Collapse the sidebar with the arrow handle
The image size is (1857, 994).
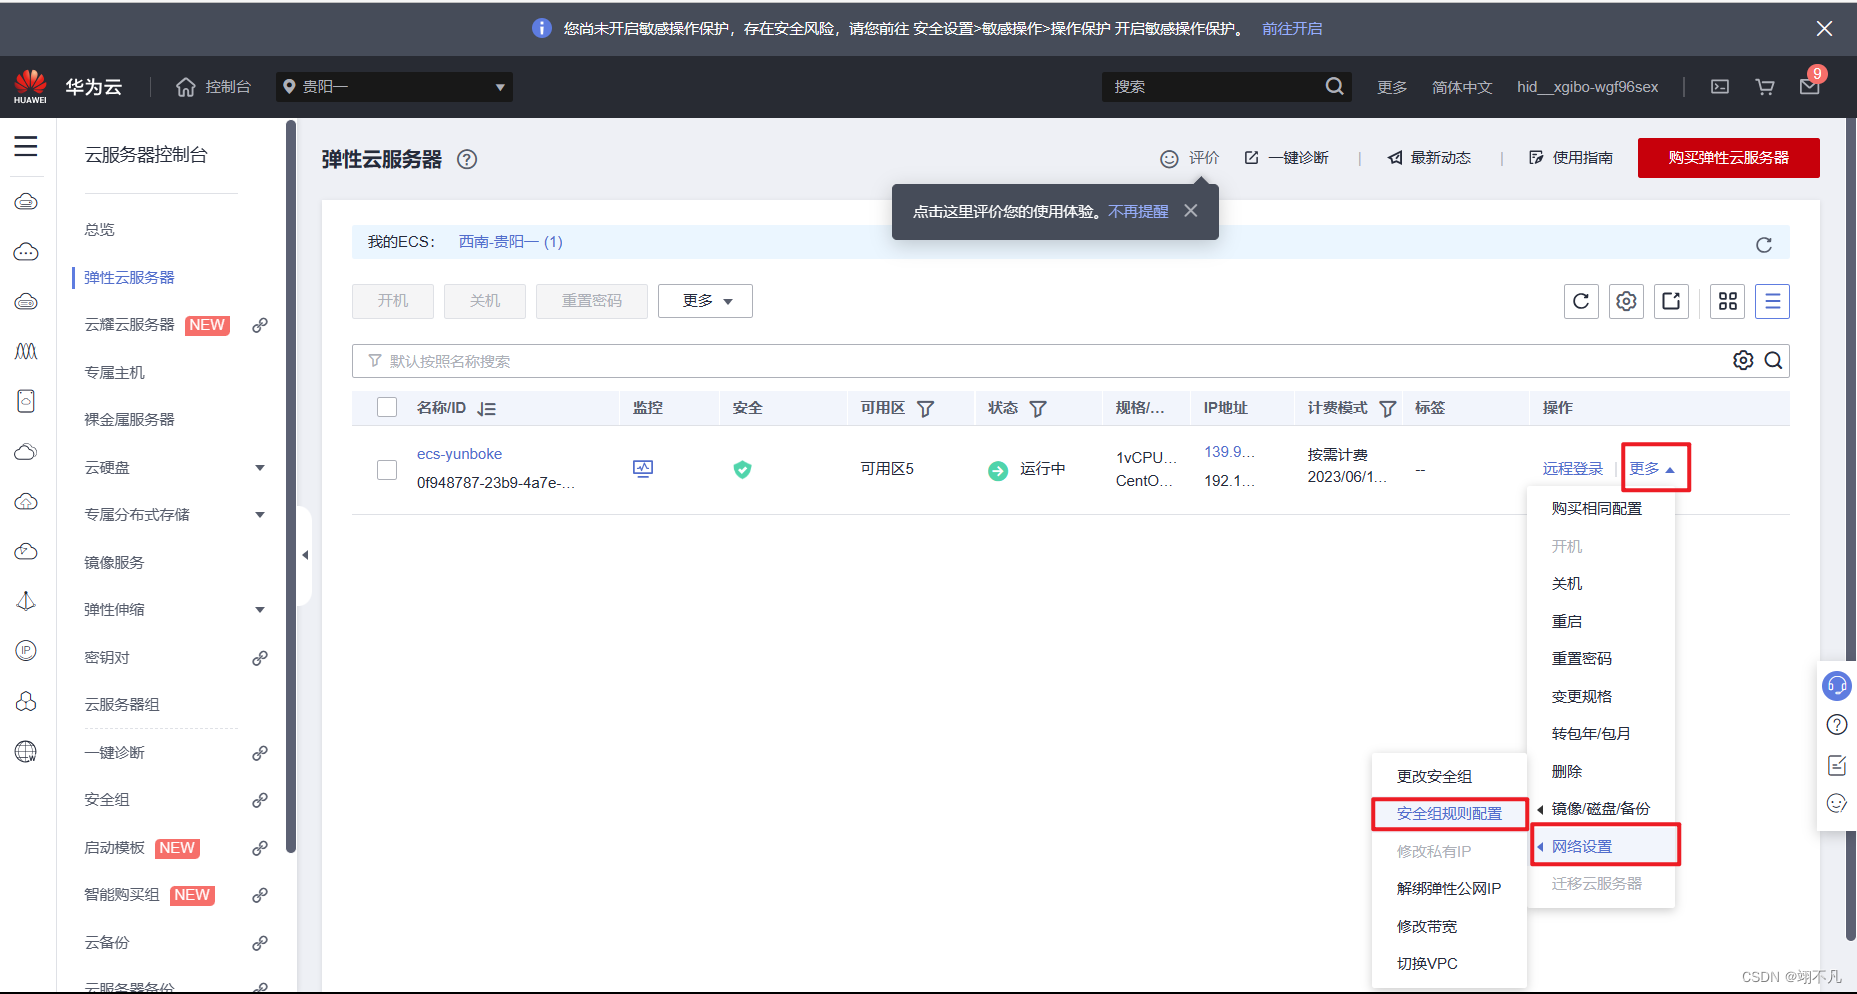[x=305, y=555]
